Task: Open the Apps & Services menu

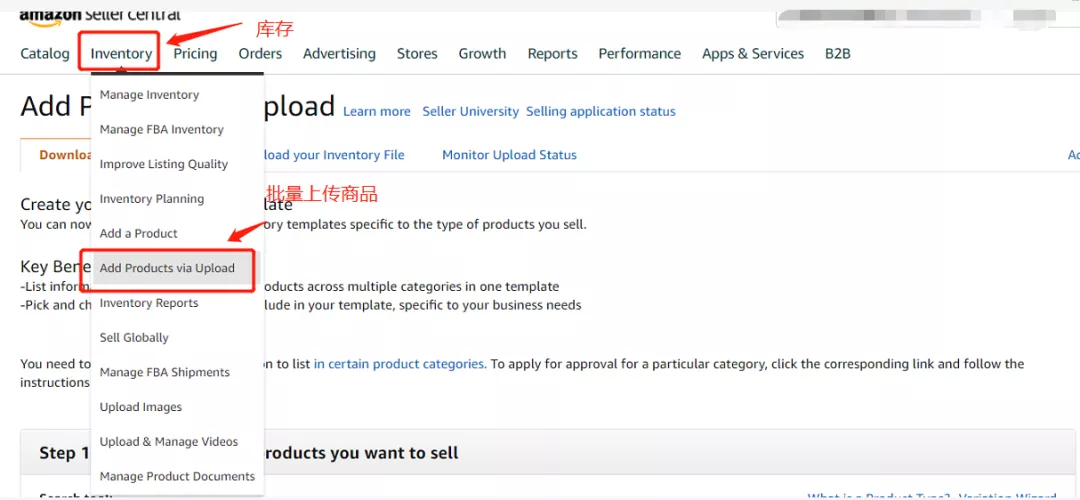Action: coord(752,54)
